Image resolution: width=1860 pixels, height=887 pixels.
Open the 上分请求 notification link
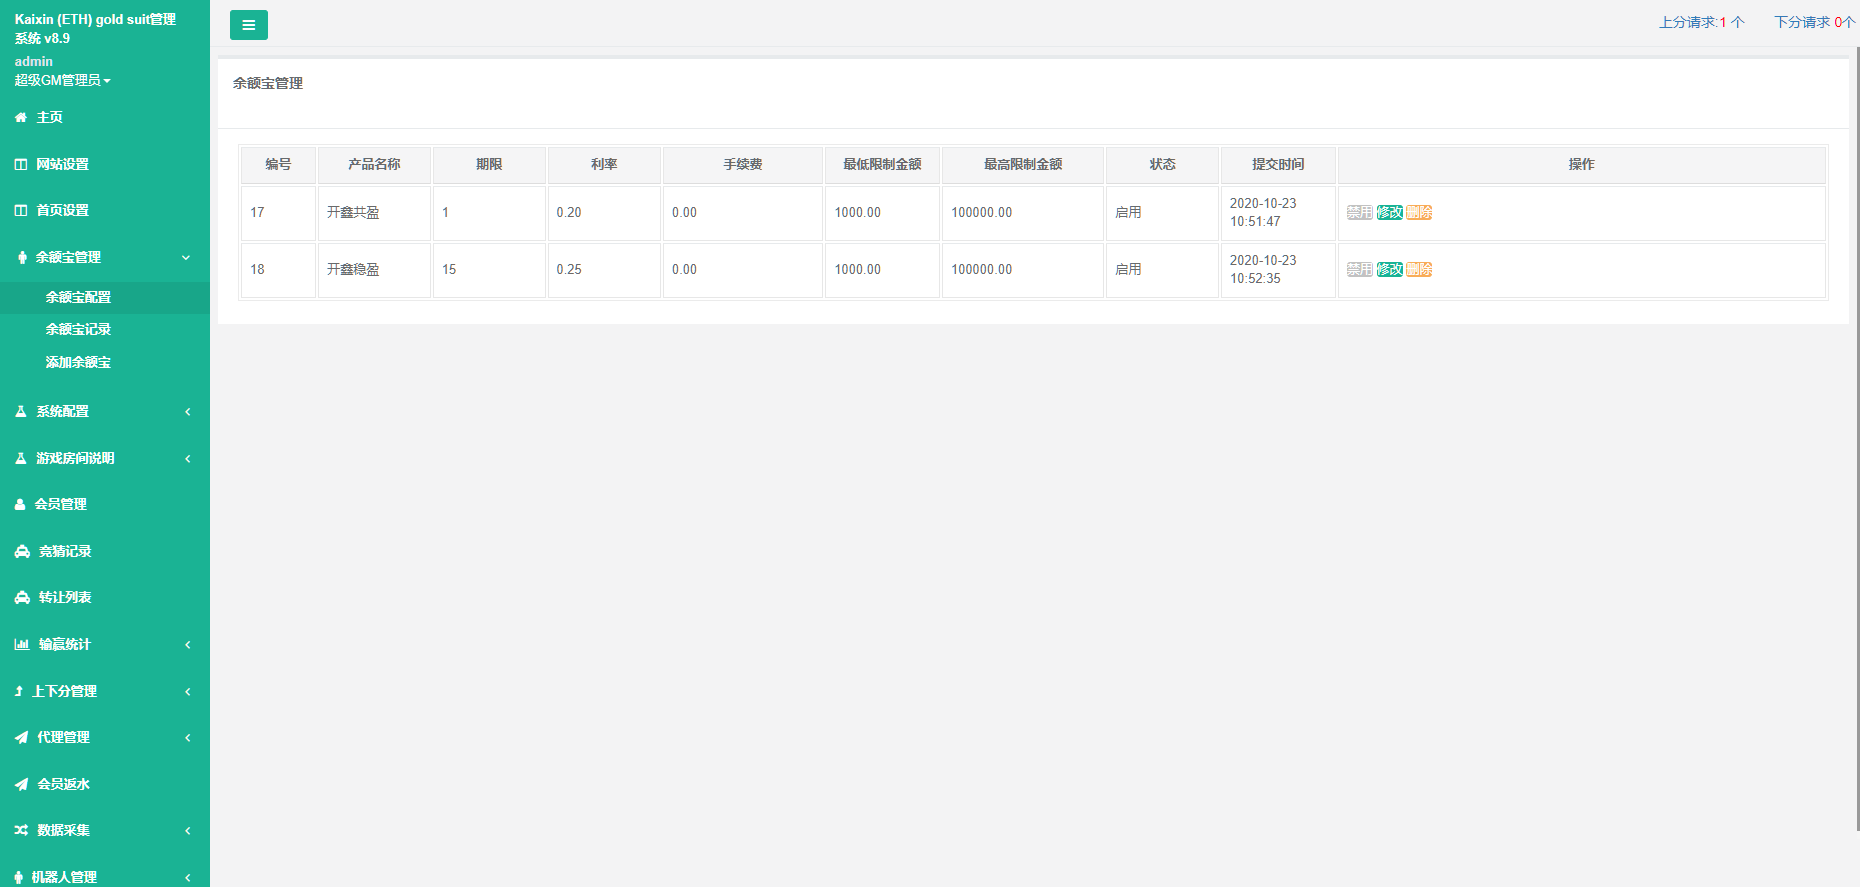click(x=1701, y=22)
